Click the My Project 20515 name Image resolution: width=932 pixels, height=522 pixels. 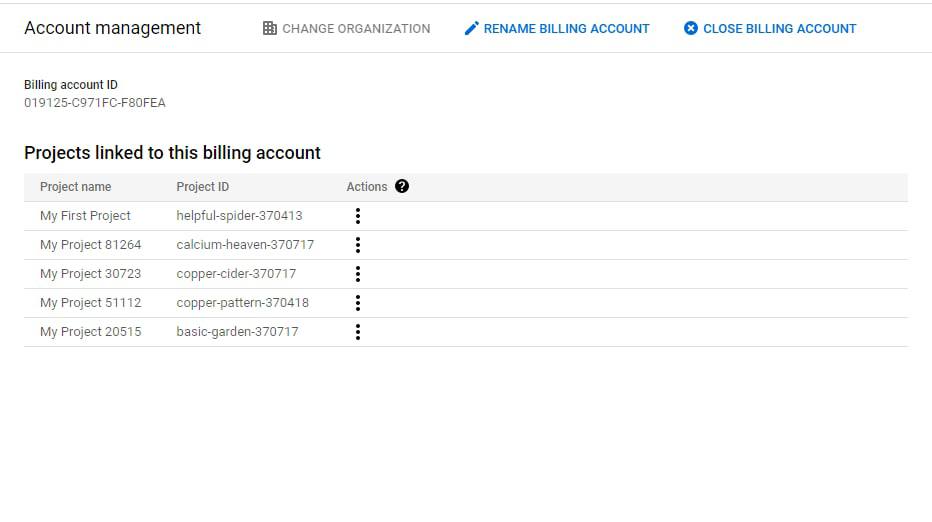click(x=90, y=332)
